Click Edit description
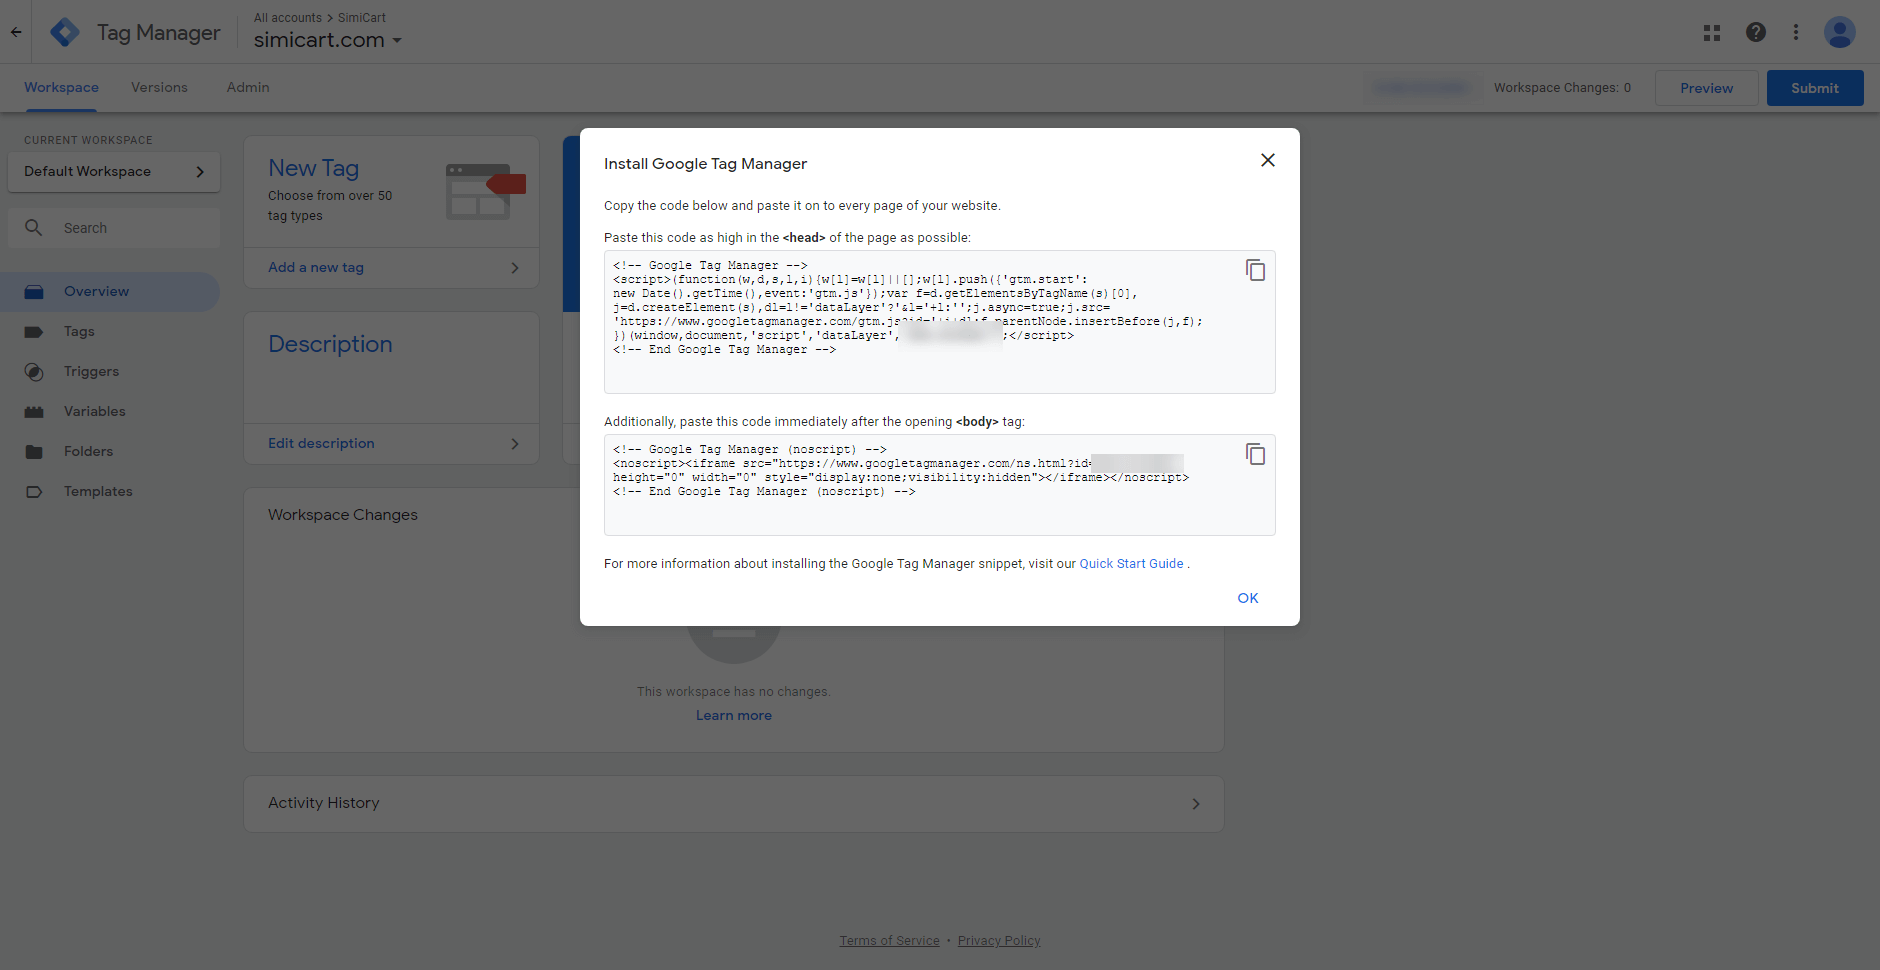 point(321,444)
